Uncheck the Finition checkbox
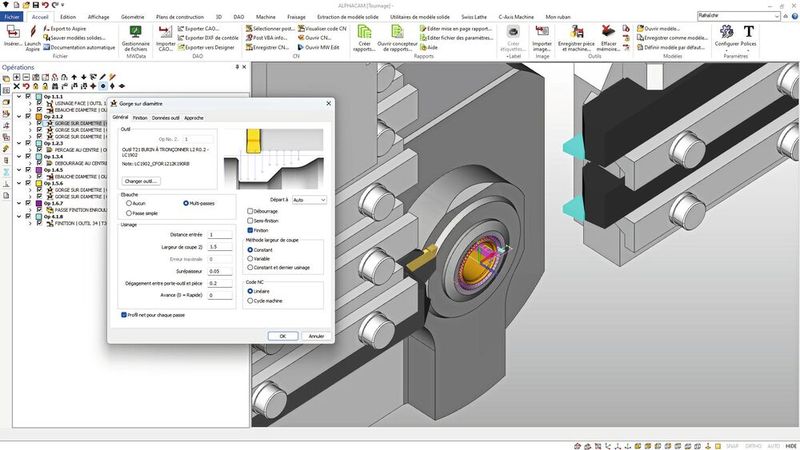Screen dimensions: 800x450 250,230
